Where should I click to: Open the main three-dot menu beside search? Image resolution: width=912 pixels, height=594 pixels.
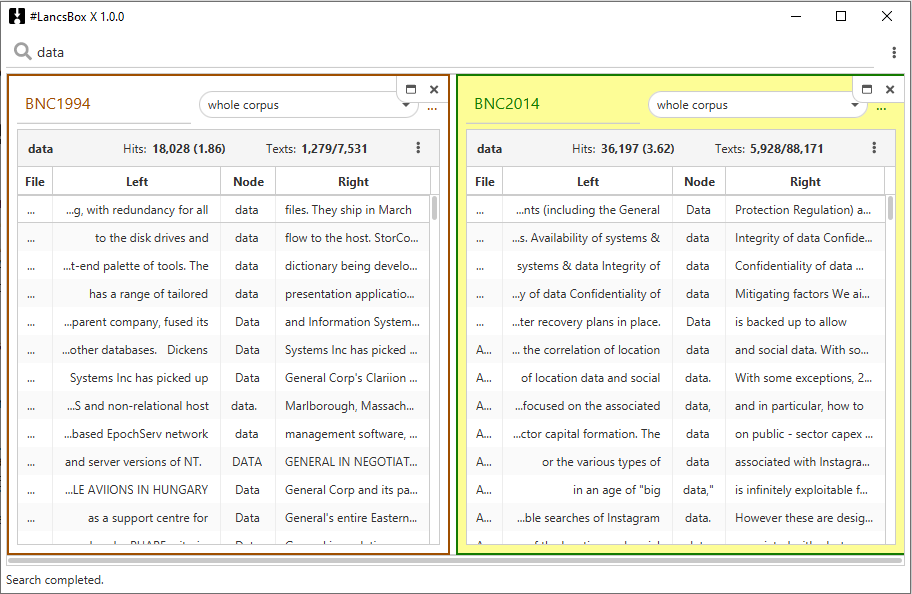894,53
